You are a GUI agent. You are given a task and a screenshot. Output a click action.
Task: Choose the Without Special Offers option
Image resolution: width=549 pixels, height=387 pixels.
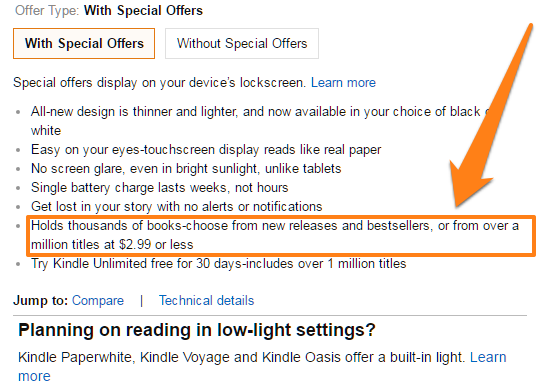[x=242, y=43]
